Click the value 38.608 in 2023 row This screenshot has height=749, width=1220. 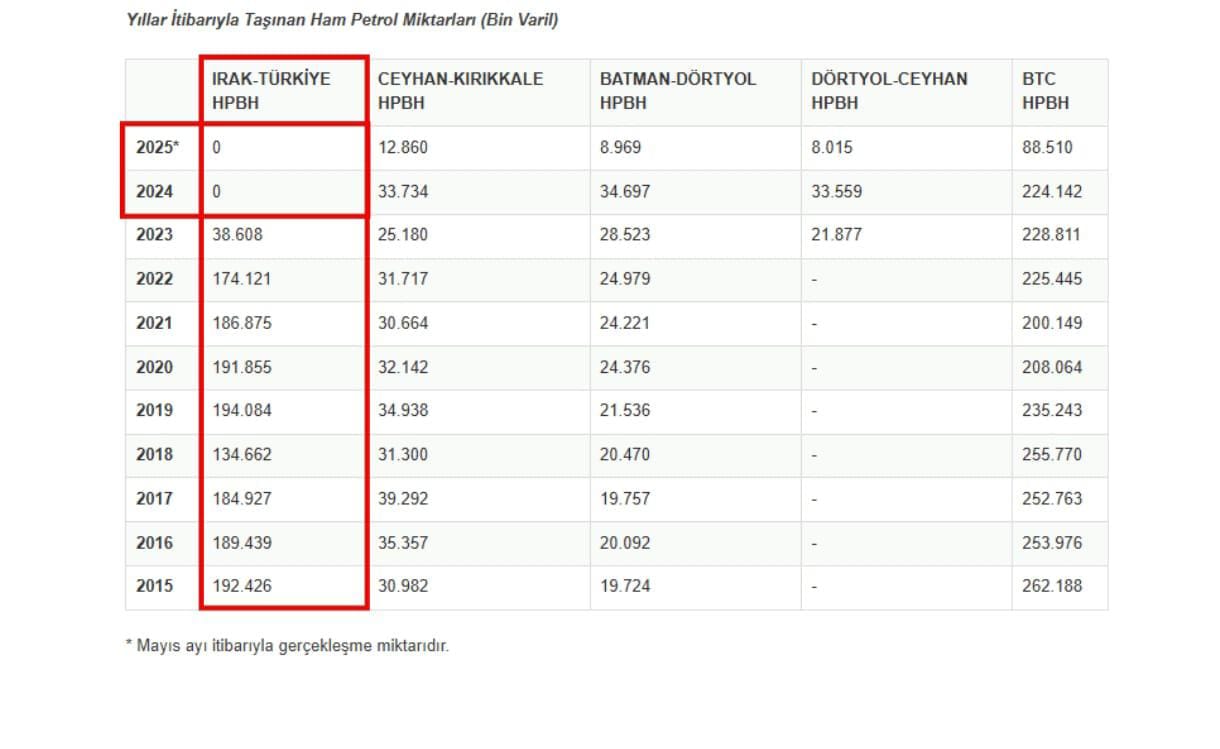click(x=236, y=235)
